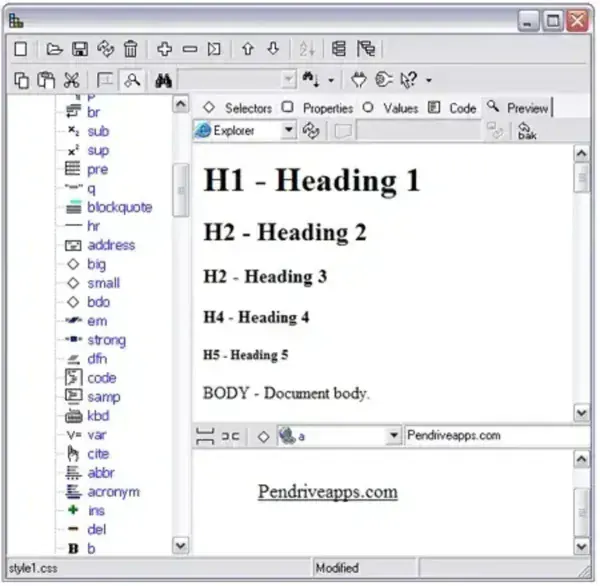The width and height of the screenshot is (600, 586).
Task: Refresh the preview using the refresh icon
Action: (311, 131)
